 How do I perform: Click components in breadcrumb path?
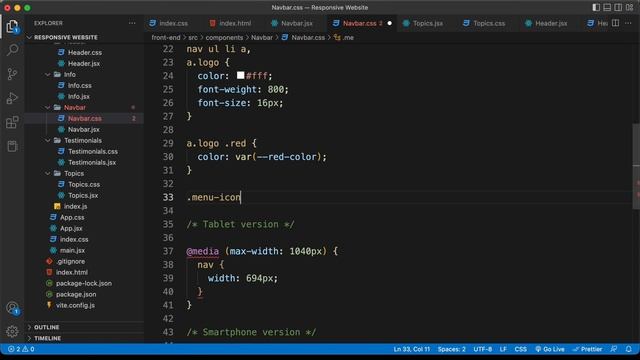coord(224,38)
